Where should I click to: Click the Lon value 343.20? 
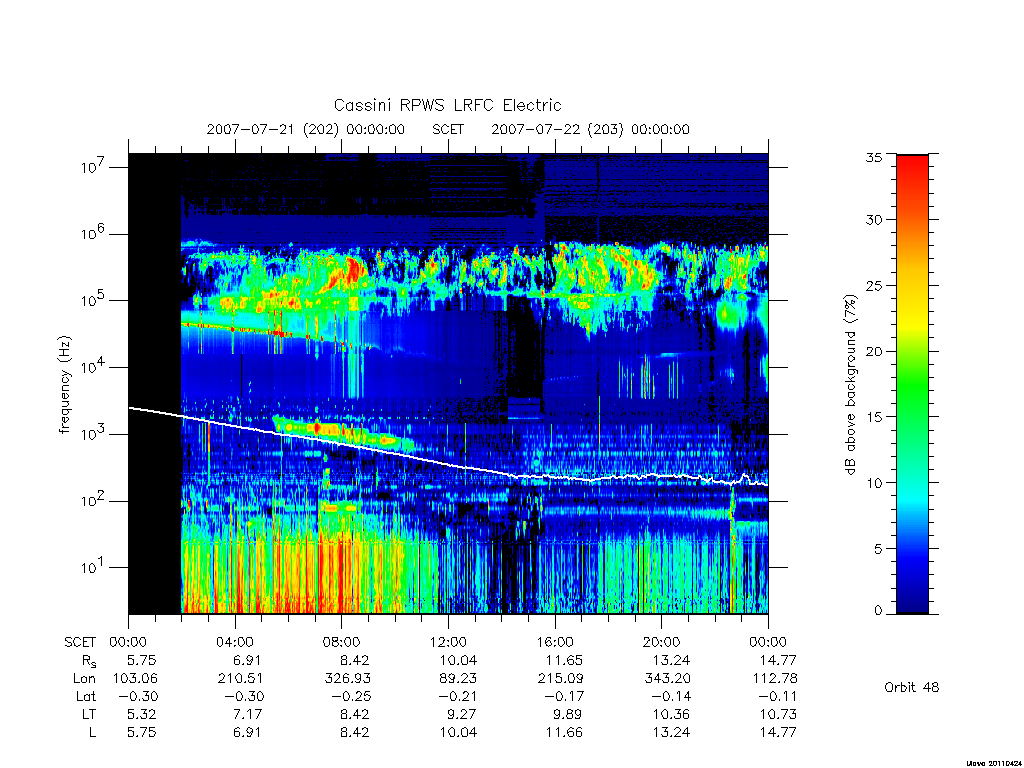point(667,679)
